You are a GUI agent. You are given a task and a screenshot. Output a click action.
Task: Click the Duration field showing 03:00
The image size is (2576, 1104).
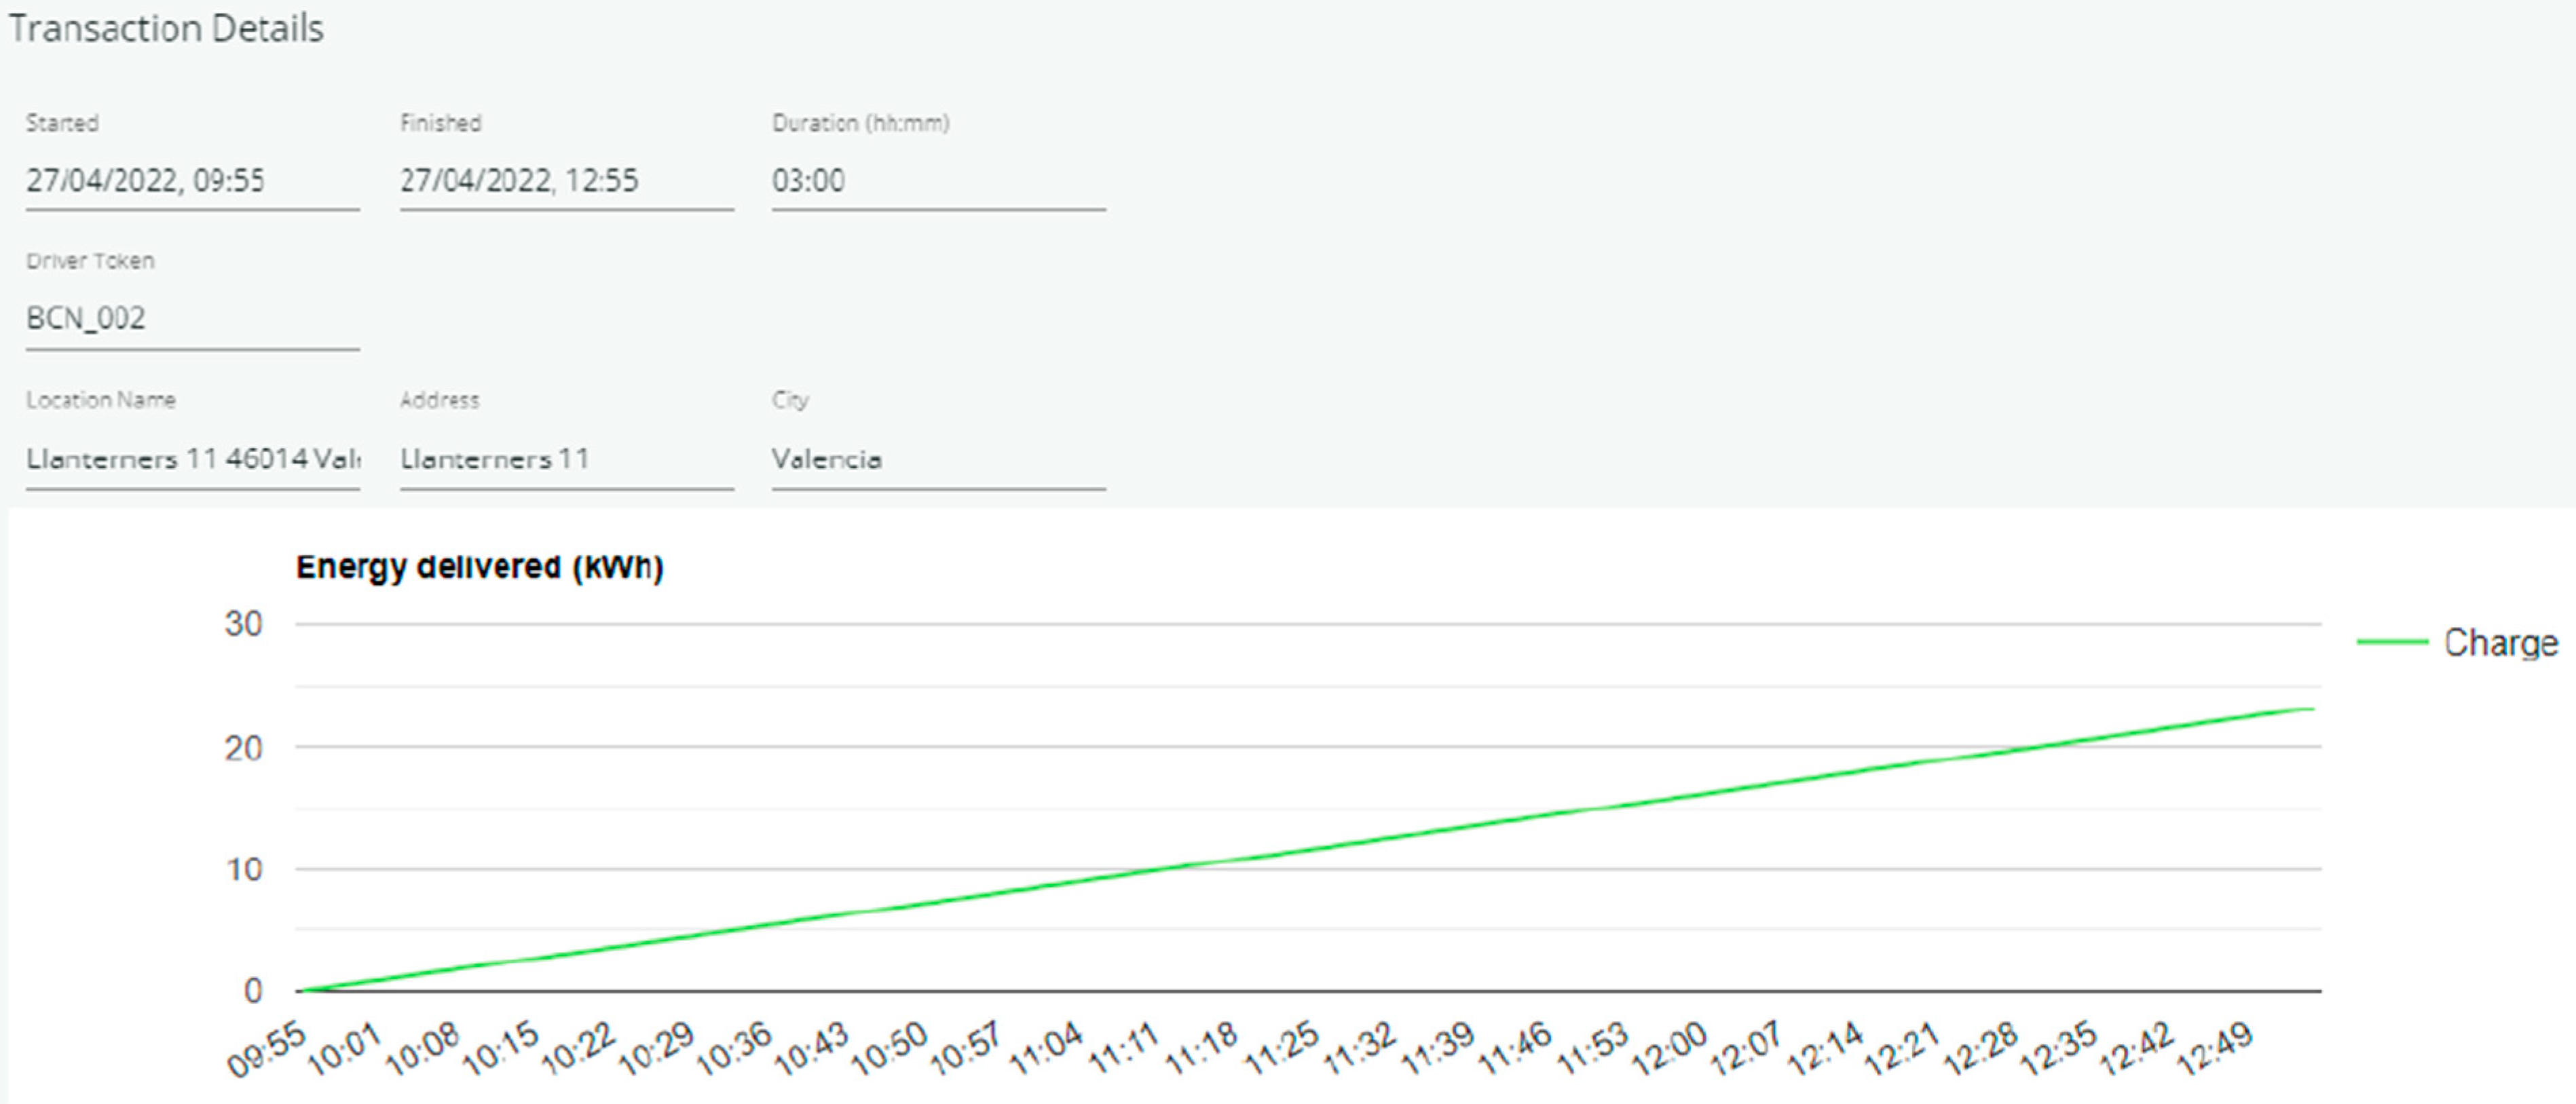[x=937, y=181]
